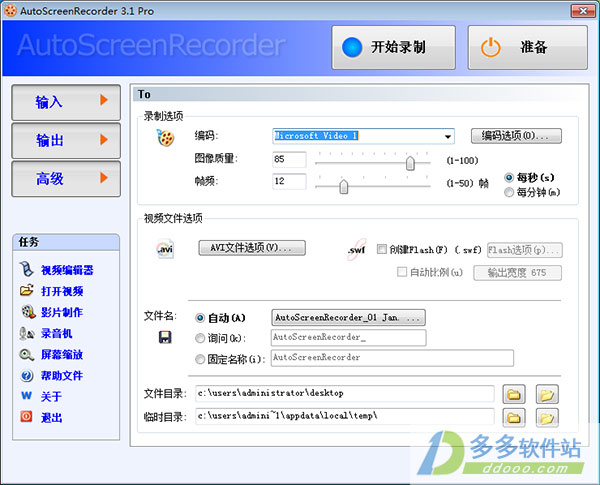The image size is (600, 485).
Task: Click the 图像质量 value field 85
Action: tap(289, 159)
